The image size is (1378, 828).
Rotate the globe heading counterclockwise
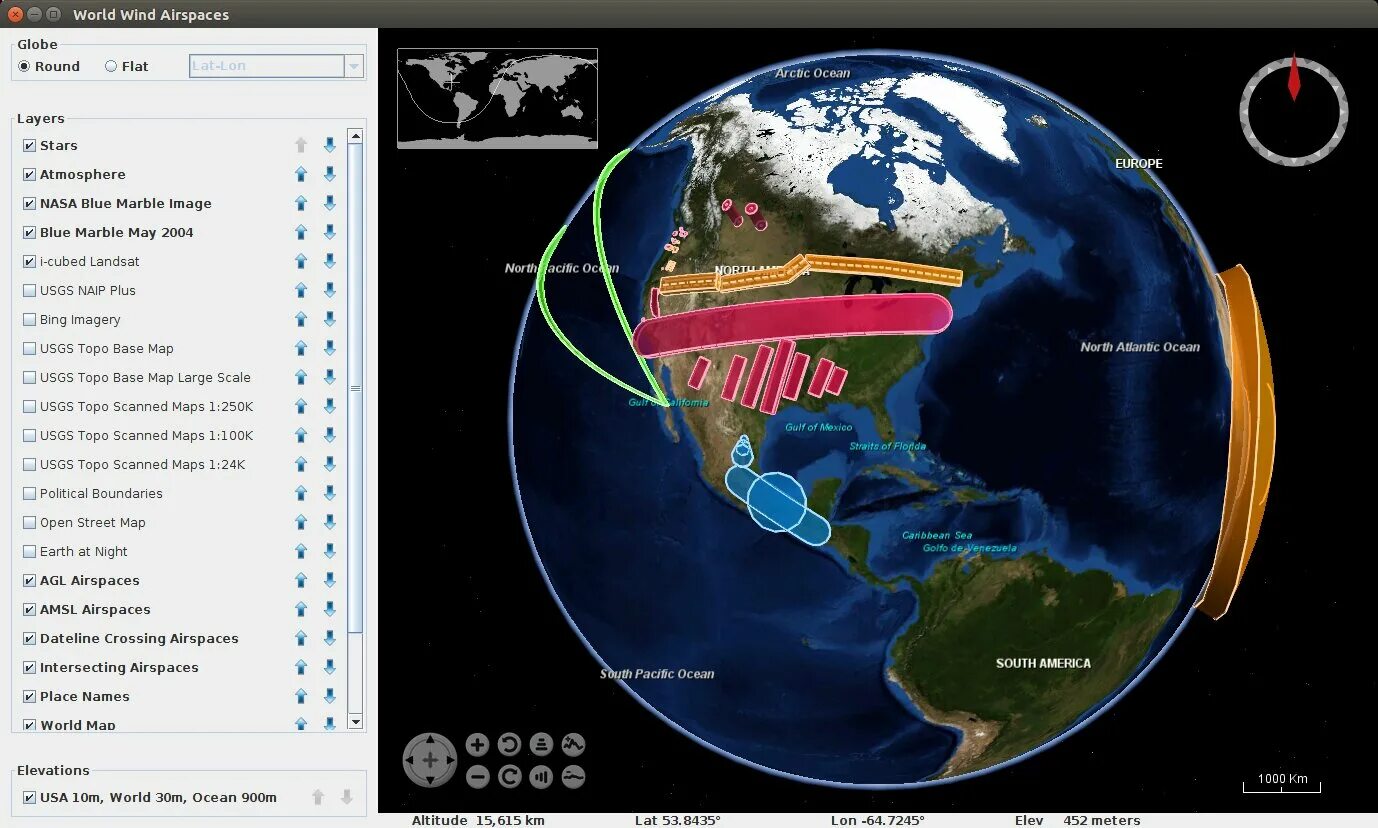click(509, 745)
